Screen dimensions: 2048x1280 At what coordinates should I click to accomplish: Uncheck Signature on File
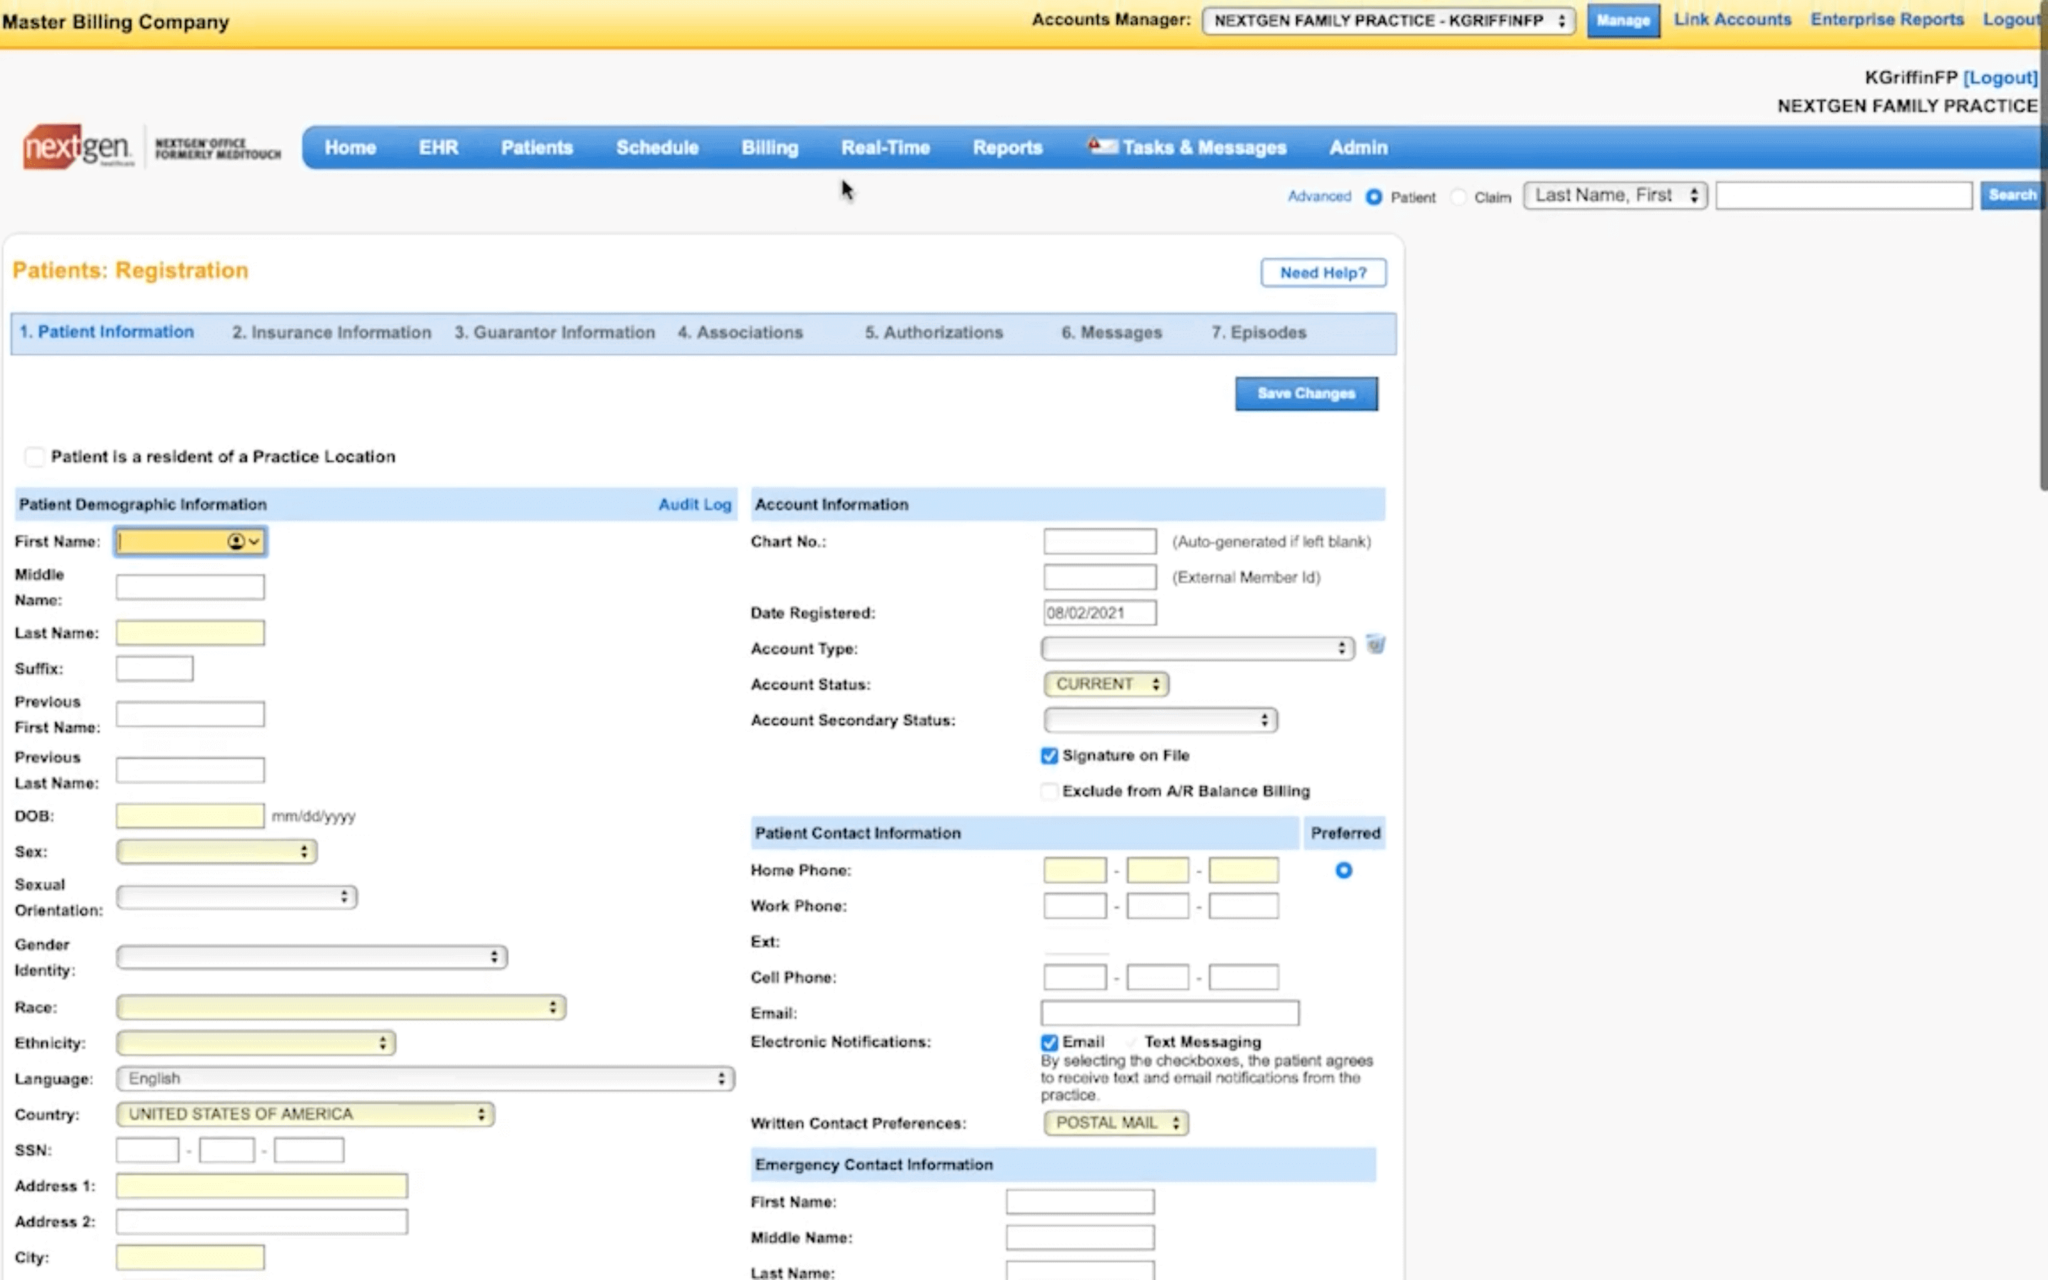(1048, 756)
